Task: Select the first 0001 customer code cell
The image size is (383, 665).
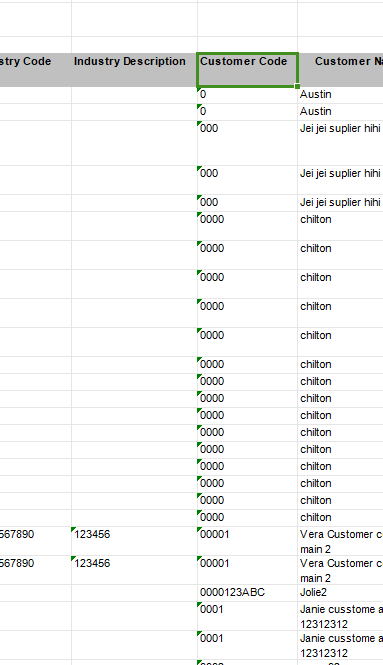Action: click(x=247, y=616)
